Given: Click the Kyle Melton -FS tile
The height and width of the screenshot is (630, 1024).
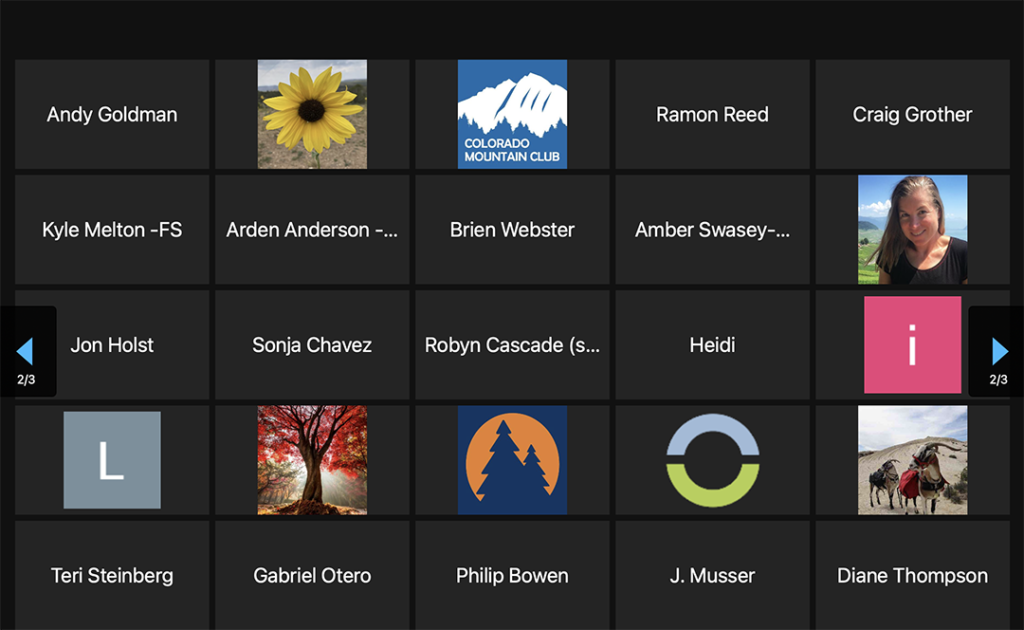Looking at the screenshot, I should click(112, 230).
